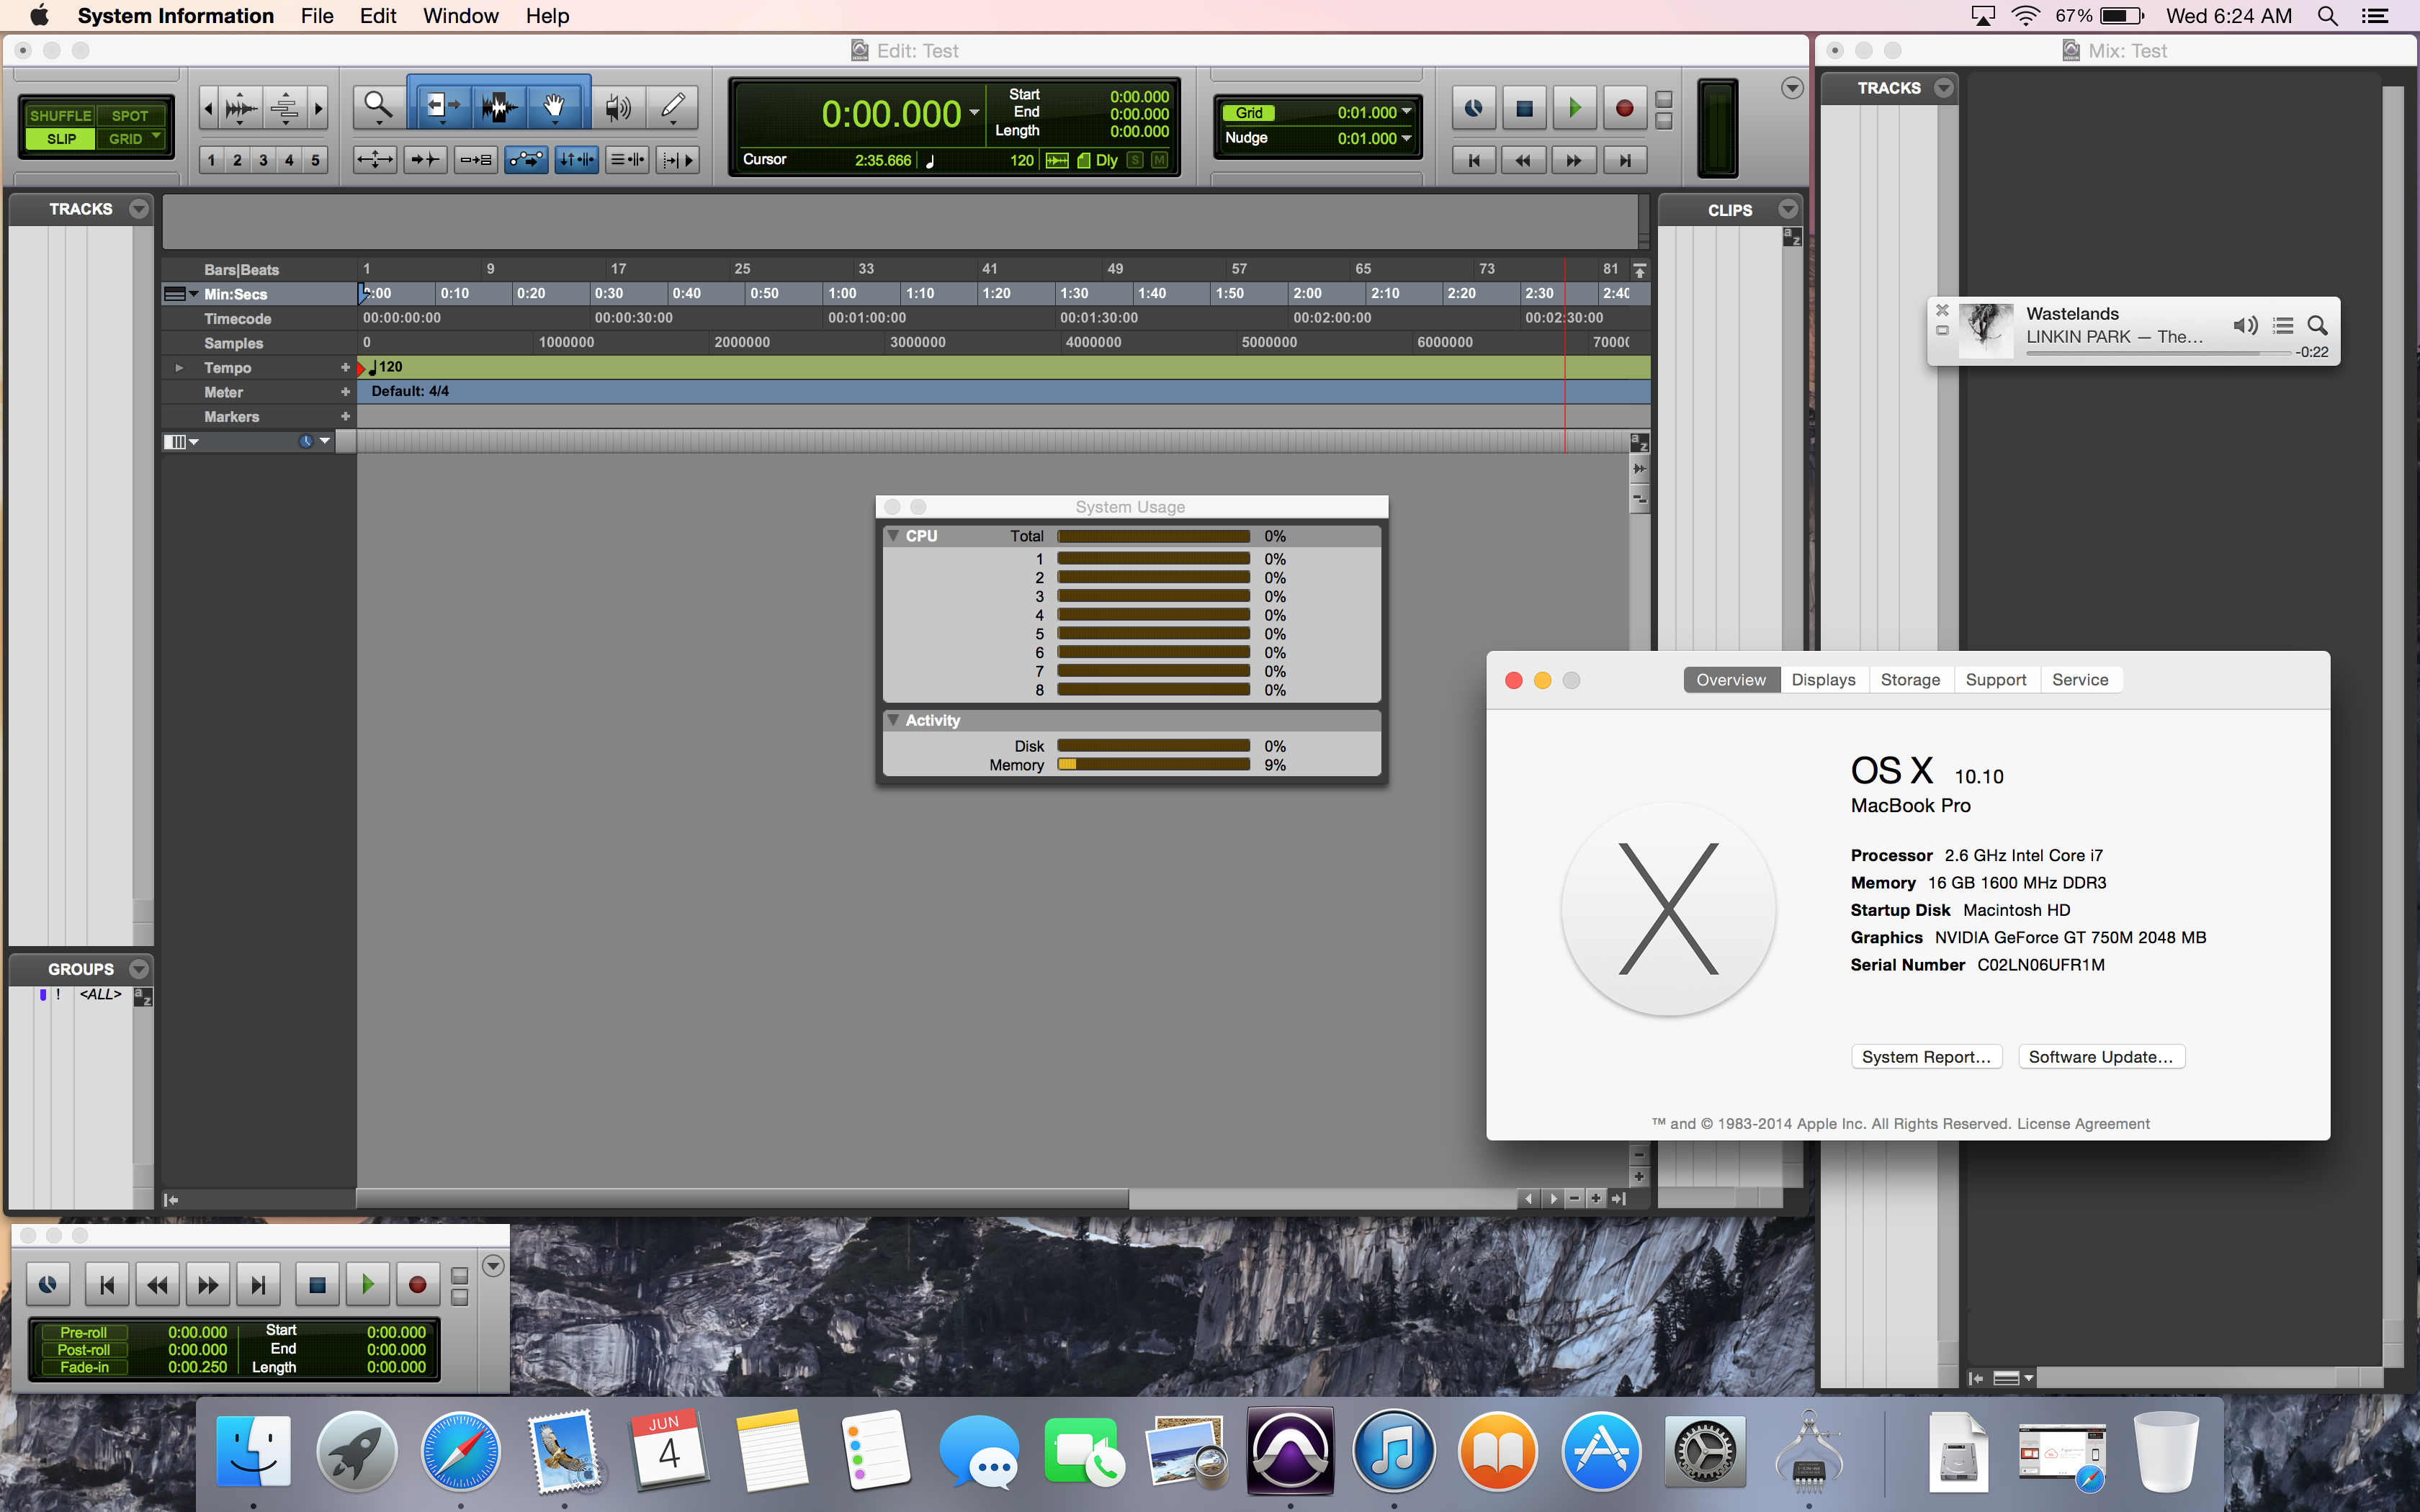2420x1512 pixels.
Task: Collapse the CPU section in System Usage
Action: tap(893, 536)
